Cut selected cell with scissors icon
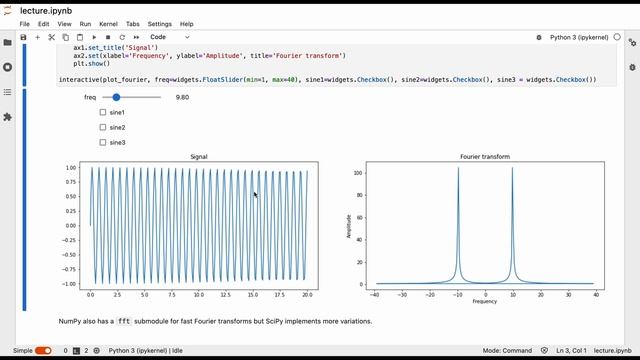The image size is (640, 360). tap(51, 37)
